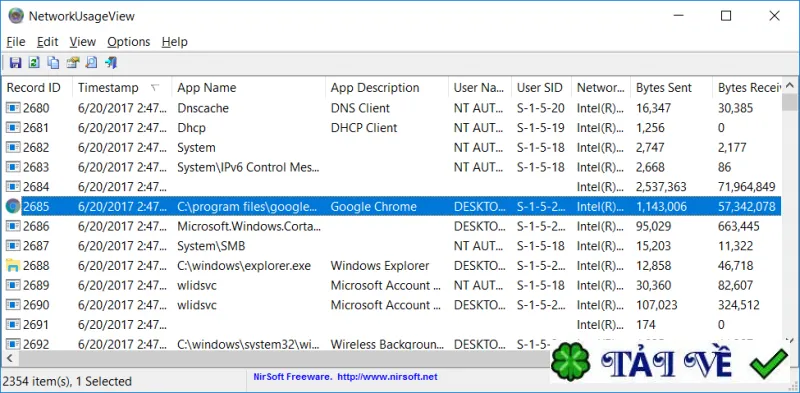
Task: Open the Properties toolbar icon
Action: 72,63
